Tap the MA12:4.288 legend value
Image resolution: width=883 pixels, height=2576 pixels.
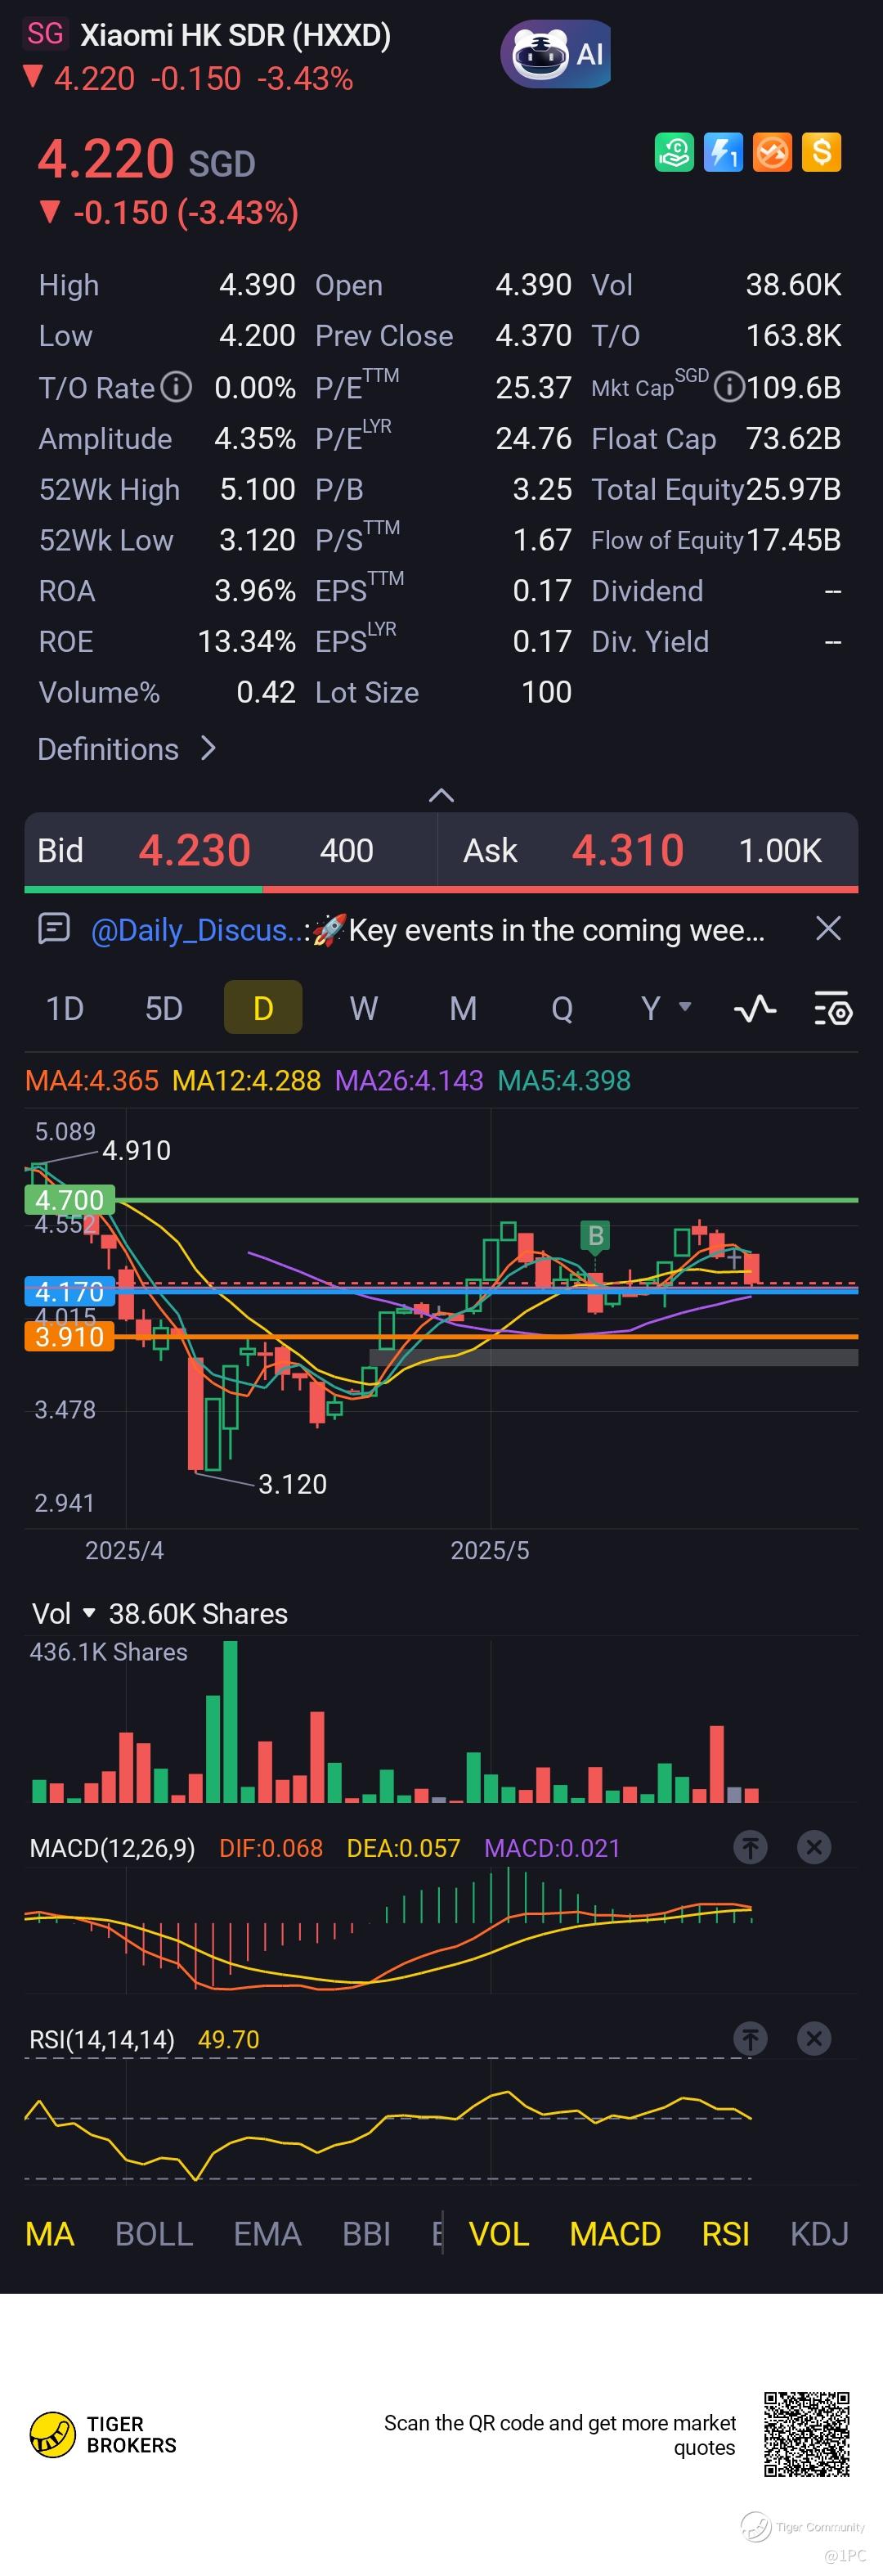point(246,1080)
